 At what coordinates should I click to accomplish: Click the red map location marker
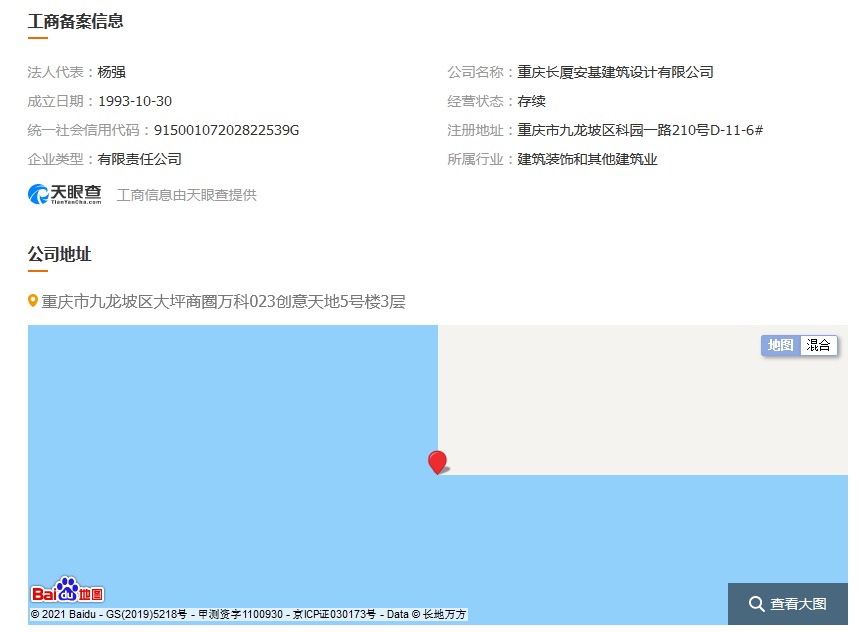(x=438, y=462)
